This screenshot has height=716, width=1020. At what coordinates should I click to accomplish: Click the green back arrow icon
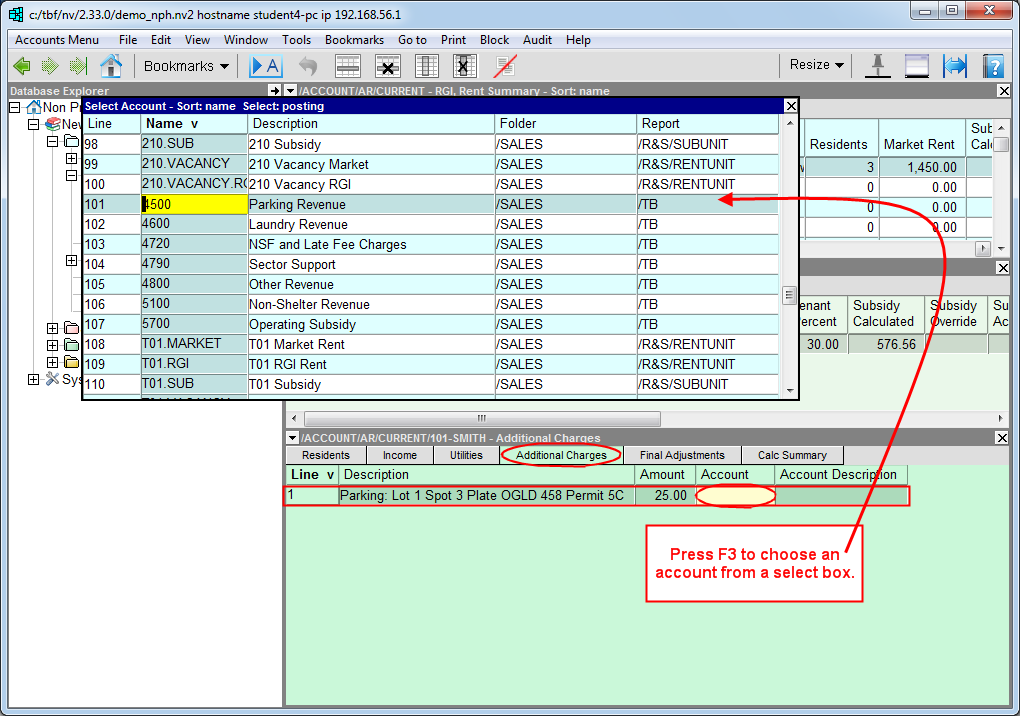point(22,66)
